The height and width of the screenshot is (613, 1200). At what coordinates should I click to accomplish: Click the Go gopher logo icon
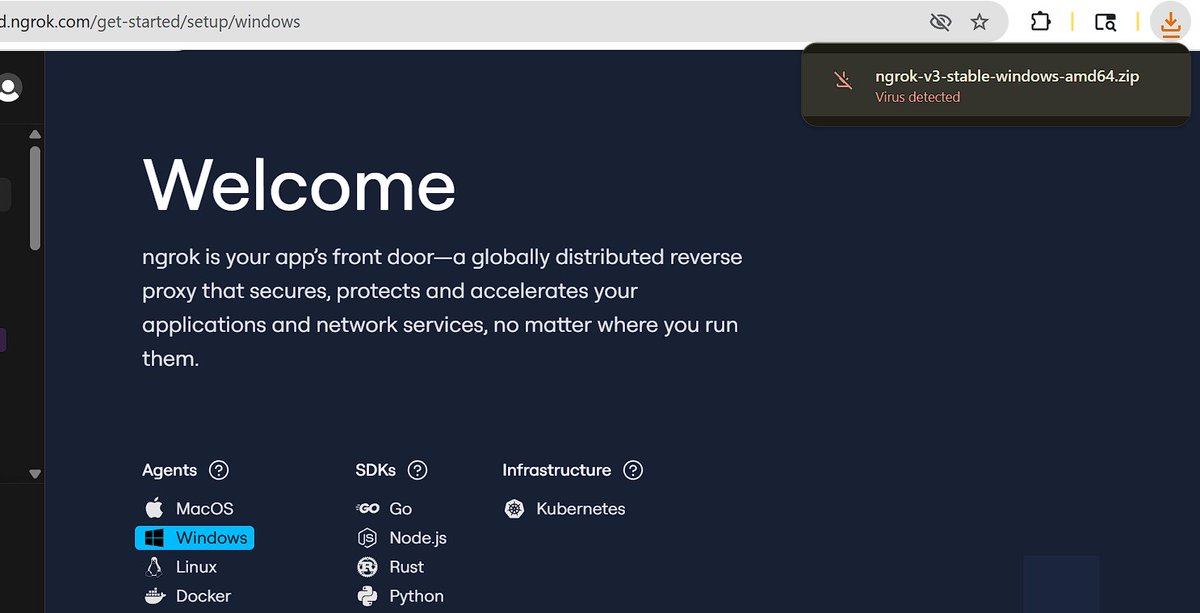367,509
